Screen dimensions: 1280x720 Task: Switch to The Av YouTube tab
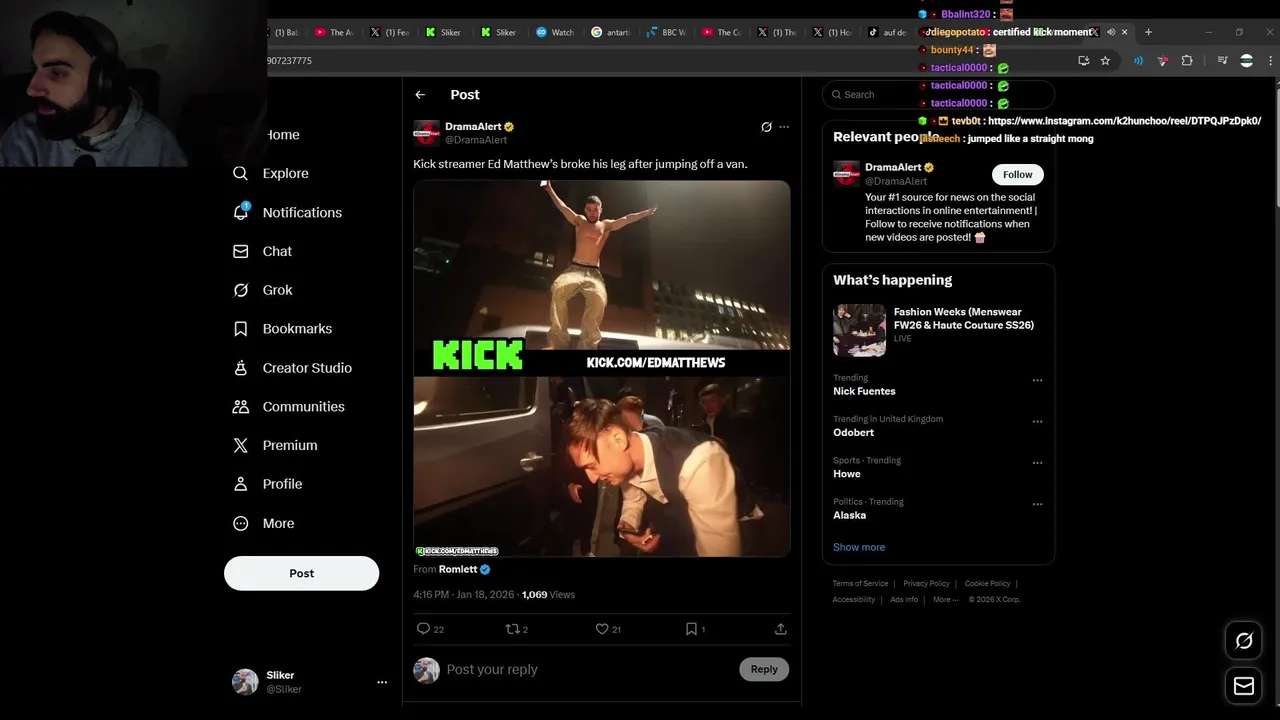click(x=334, y=32)
